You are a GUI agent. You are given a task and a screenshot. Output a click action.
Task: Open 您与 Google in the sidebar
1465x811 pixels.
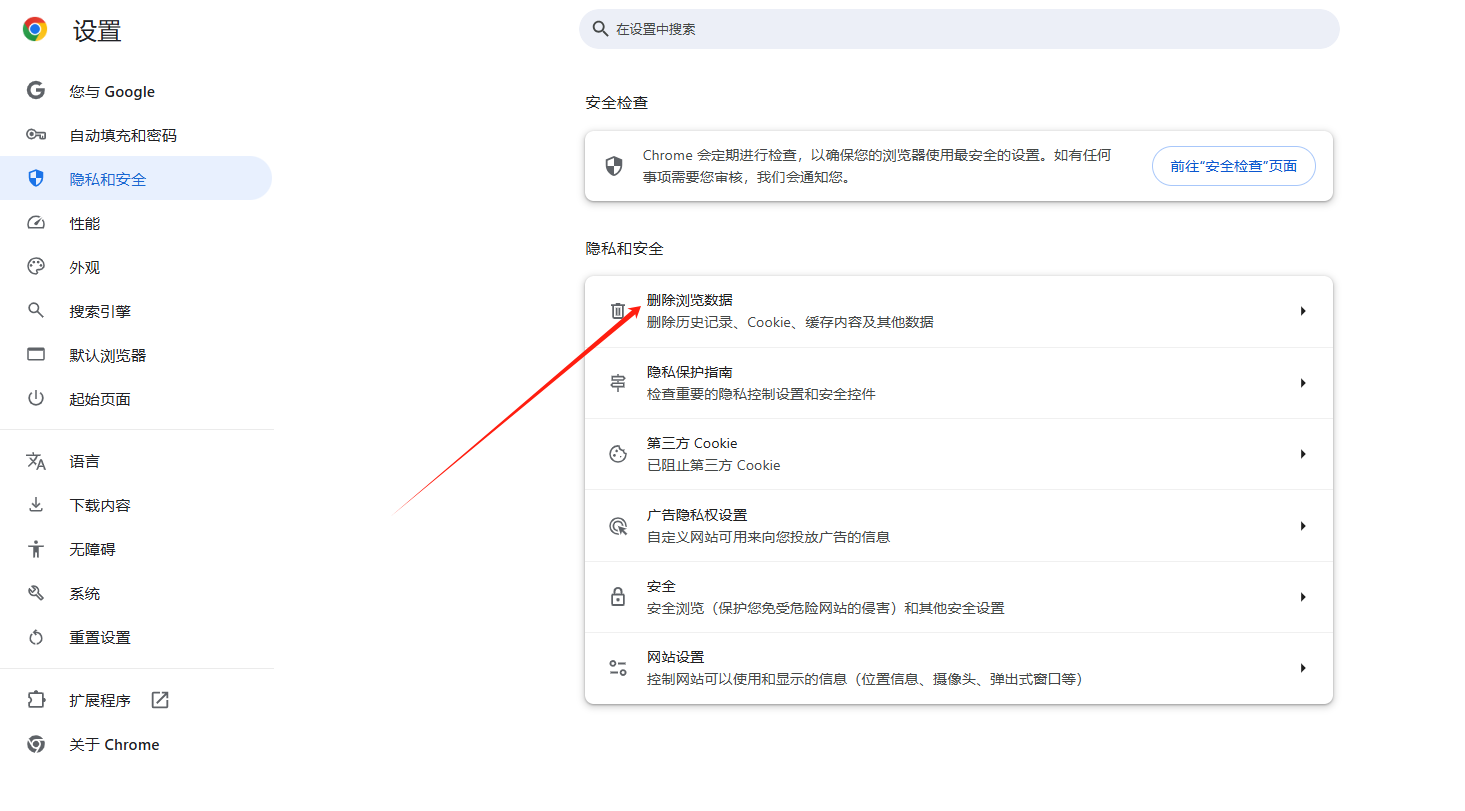136,91
